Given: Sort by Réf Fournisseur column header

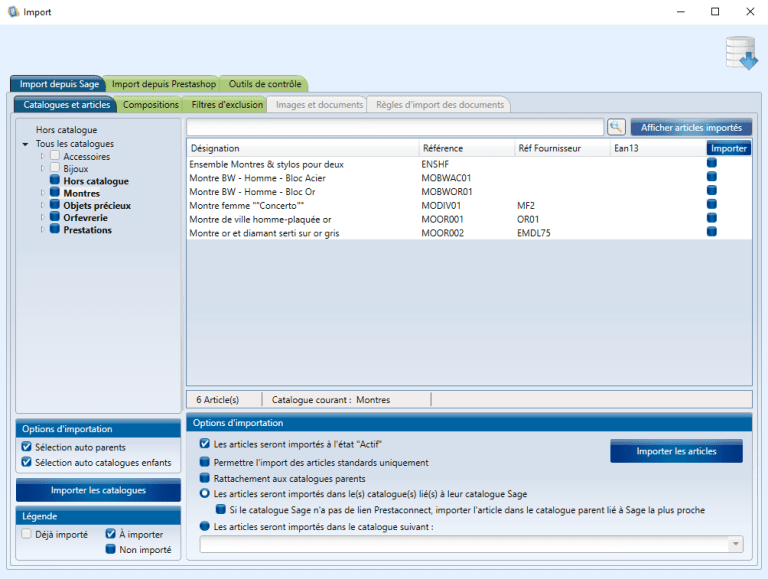Looking at the screenshot, I should pyautogui.click(x=562, y=148).
